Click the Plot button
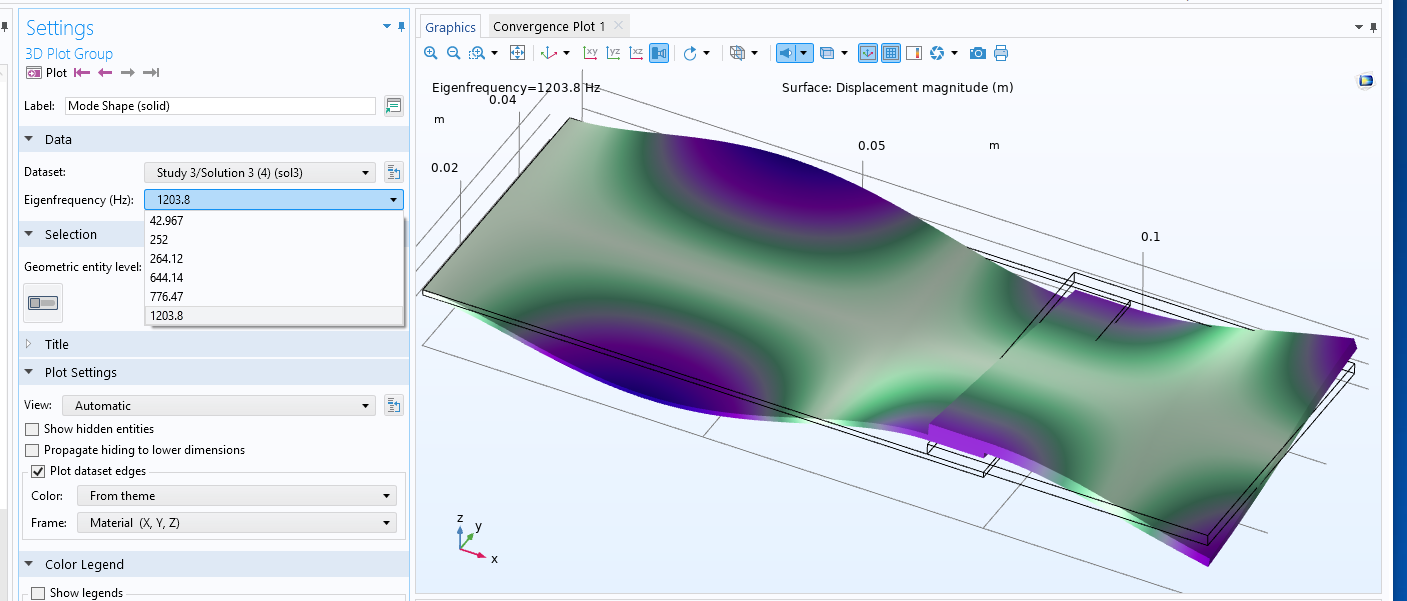This screenshot has height=601, width=1407. 47,73
